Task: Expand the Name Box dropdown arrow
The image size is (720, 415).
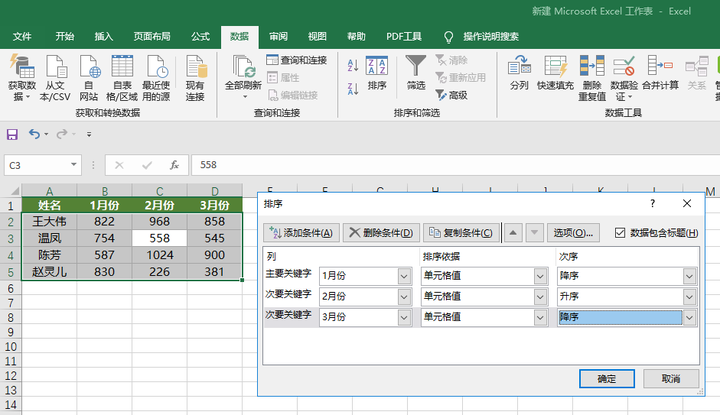Action: tap(73, 164)
